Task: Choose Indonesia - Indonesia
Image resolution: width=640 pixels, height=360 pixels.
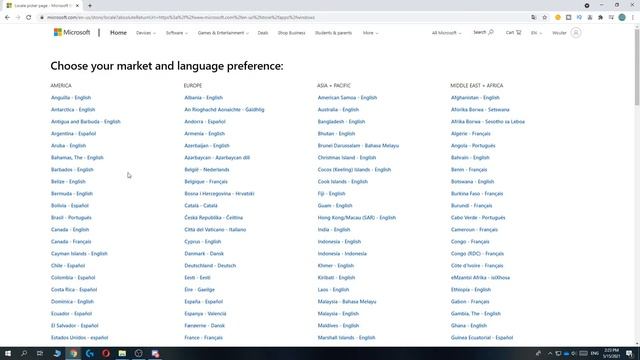Action: click(342, 253)
